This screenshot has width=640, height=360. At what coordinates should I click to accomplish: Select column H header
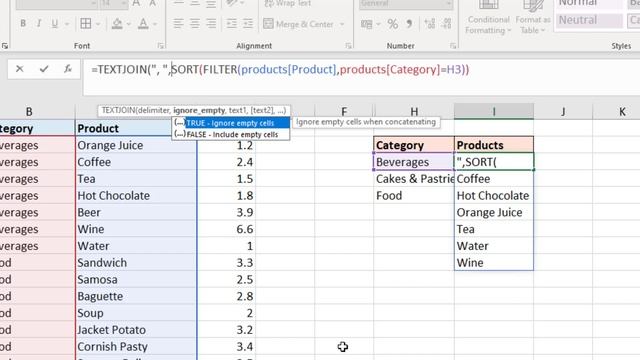pos(414,111)
